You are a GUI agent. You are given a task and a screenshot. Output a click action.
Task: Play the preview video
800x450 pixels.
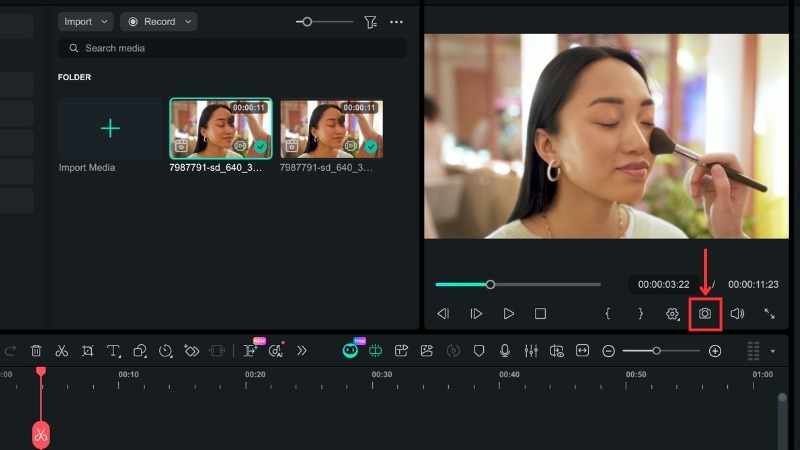[x=509, y=313]
